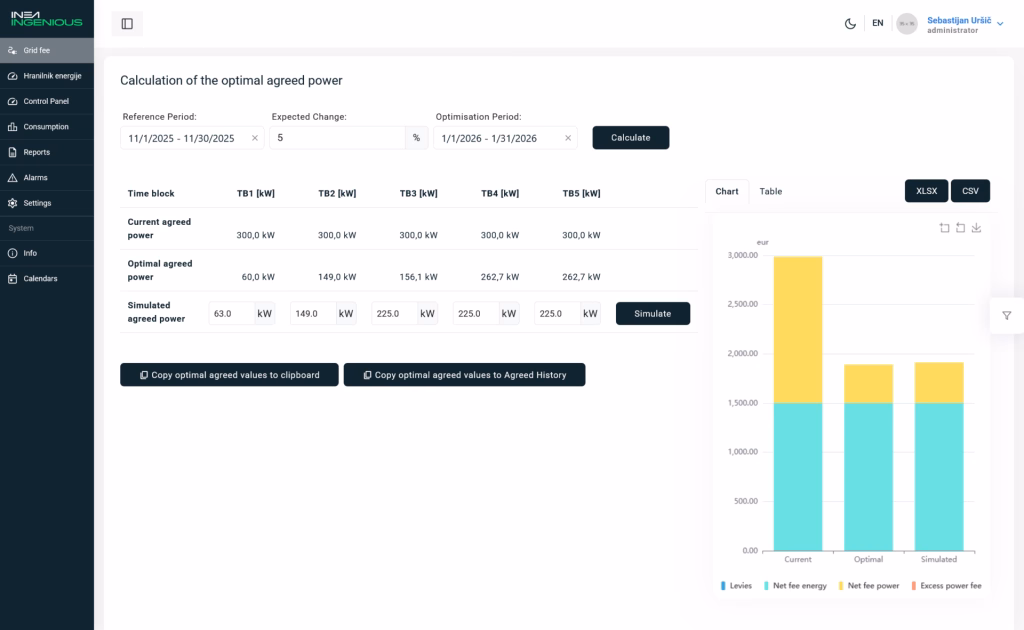Go to Calendars page
The image size is (1024, 630).
pyautogui.click(x=47, y=279)
